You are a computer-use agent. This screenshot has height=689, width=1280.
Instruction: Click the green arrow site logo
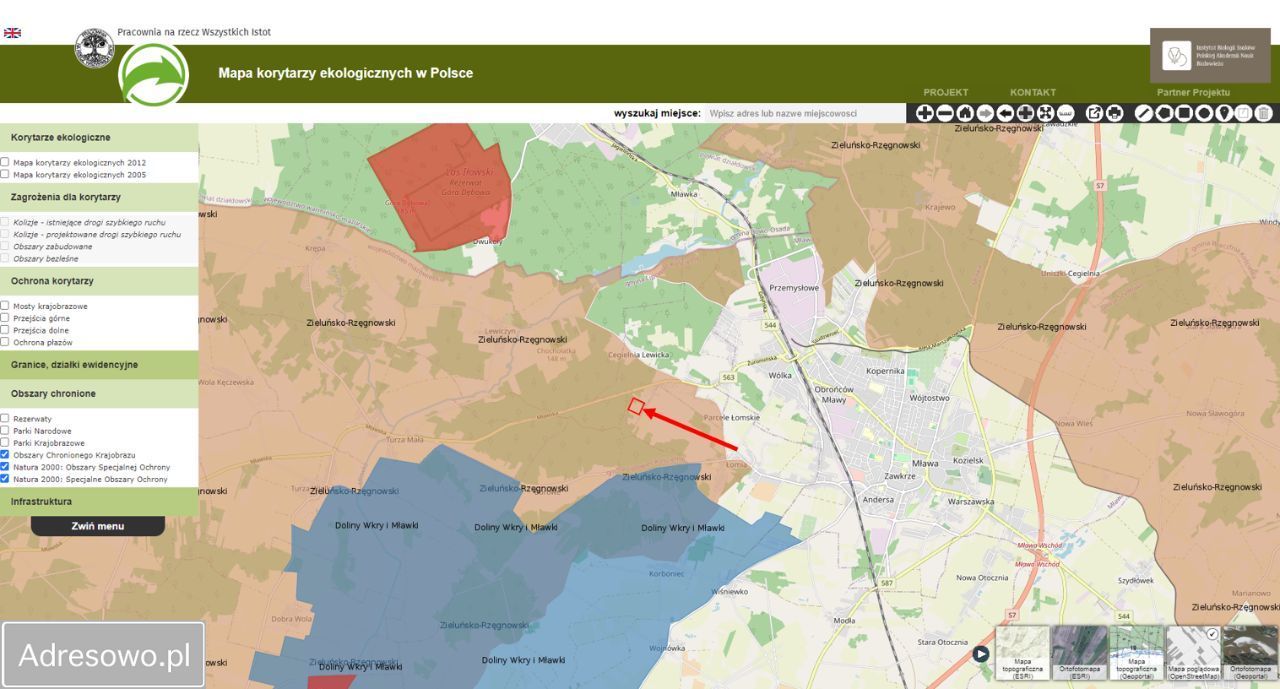click(x=153, y=73)
